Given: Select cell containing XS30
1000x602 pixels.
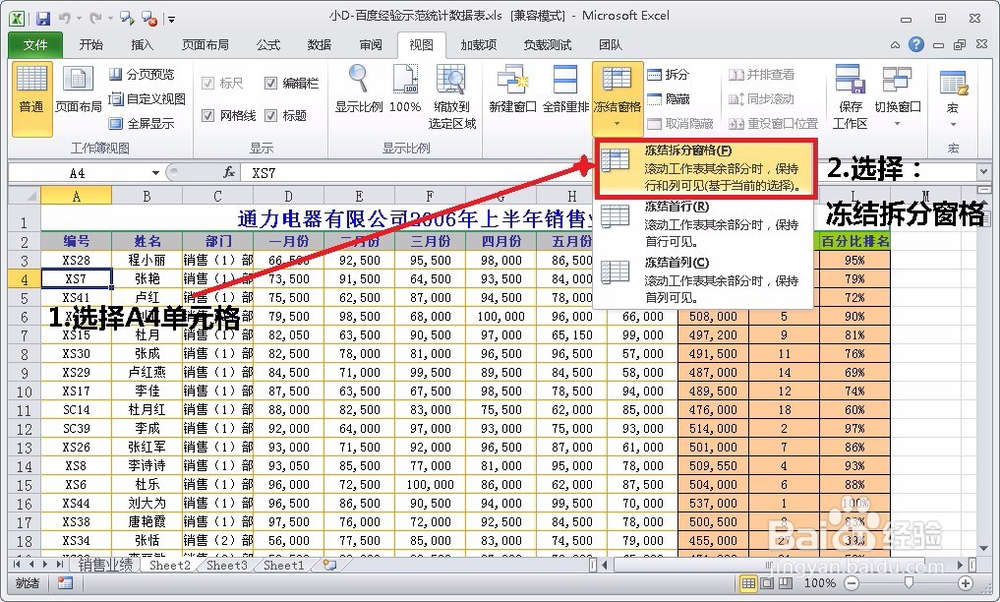Looking at the screenshot, I should coord(77,353).
